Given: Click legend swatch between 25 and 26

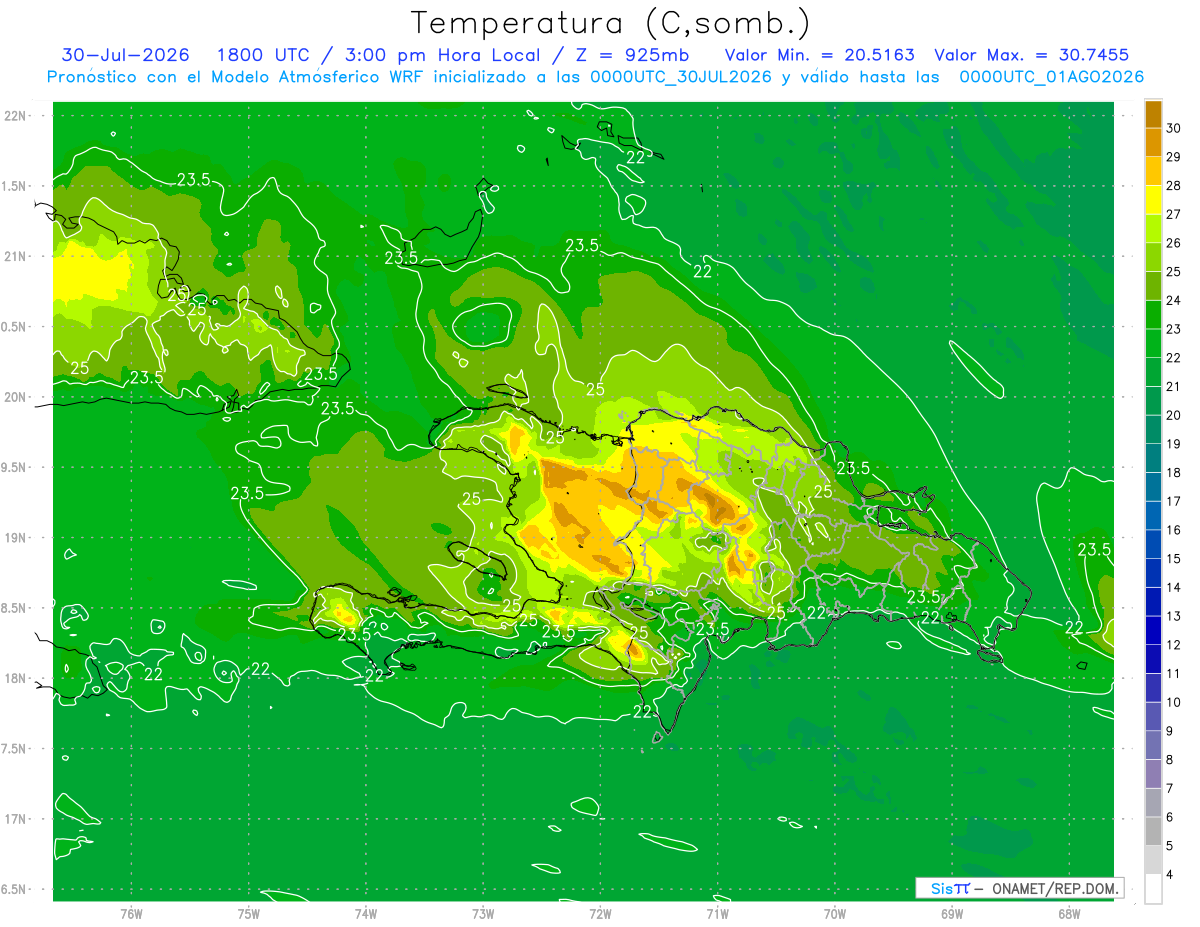Looking at the screenshot, I should [1153, 257].
